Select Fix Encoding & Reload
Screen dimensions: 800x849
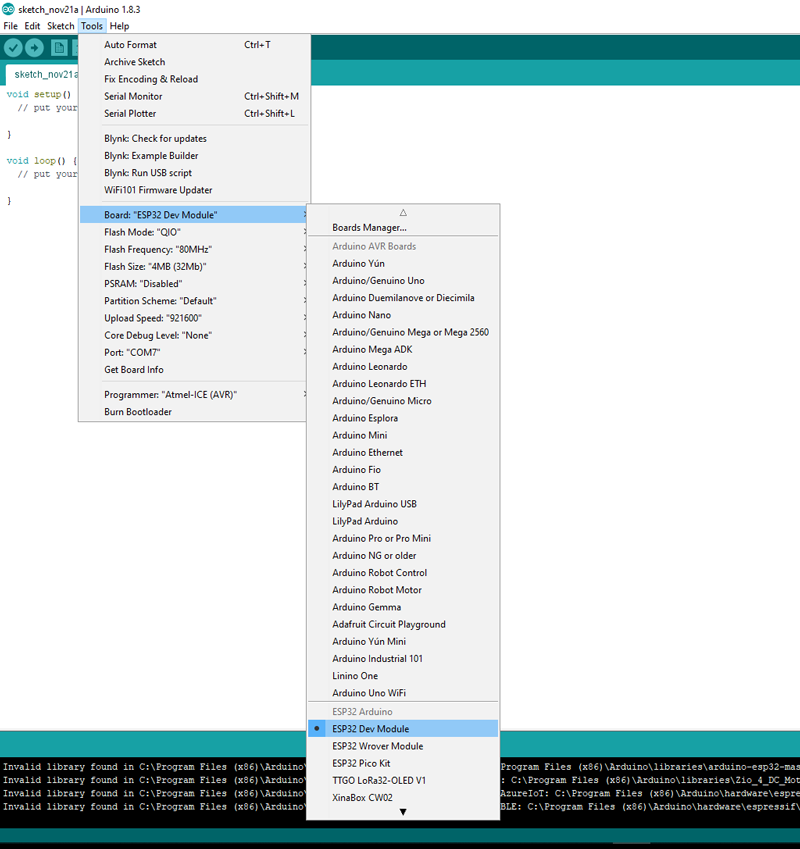click(x=194, y=79)
